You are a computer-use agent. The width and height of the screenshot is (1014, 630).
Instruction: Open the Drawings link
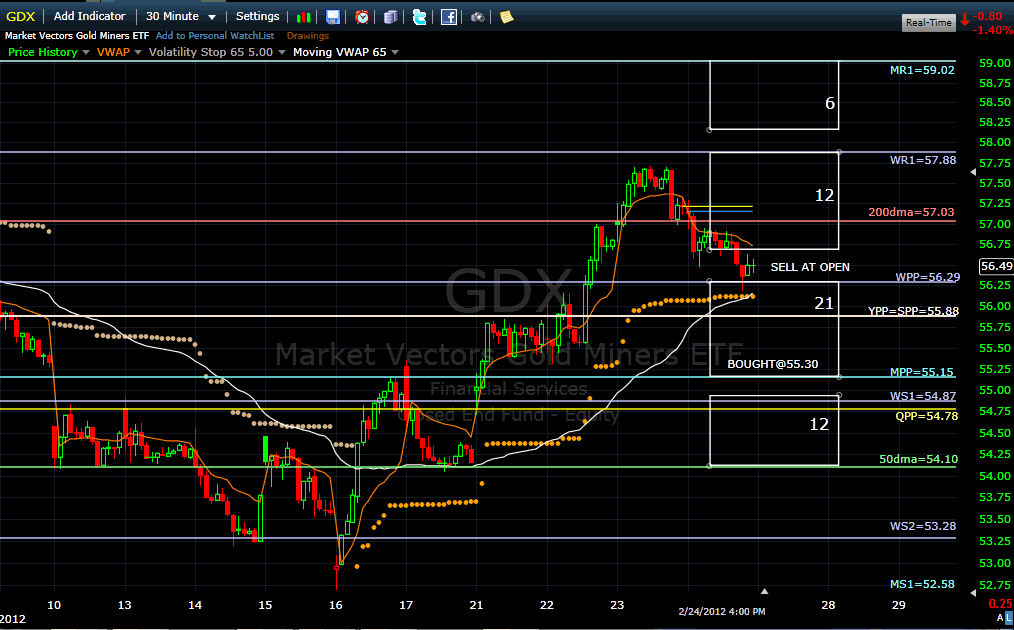tap(308, 36)
